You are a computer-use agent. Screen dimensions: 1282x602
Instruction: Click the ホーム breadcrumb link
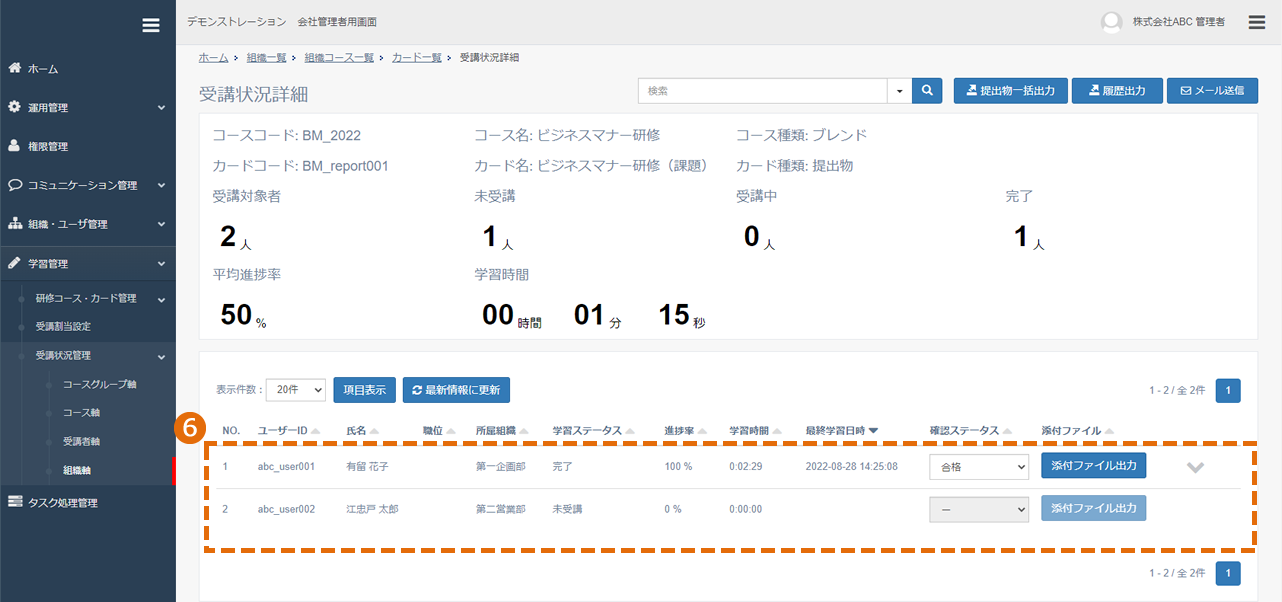(213, 58)
